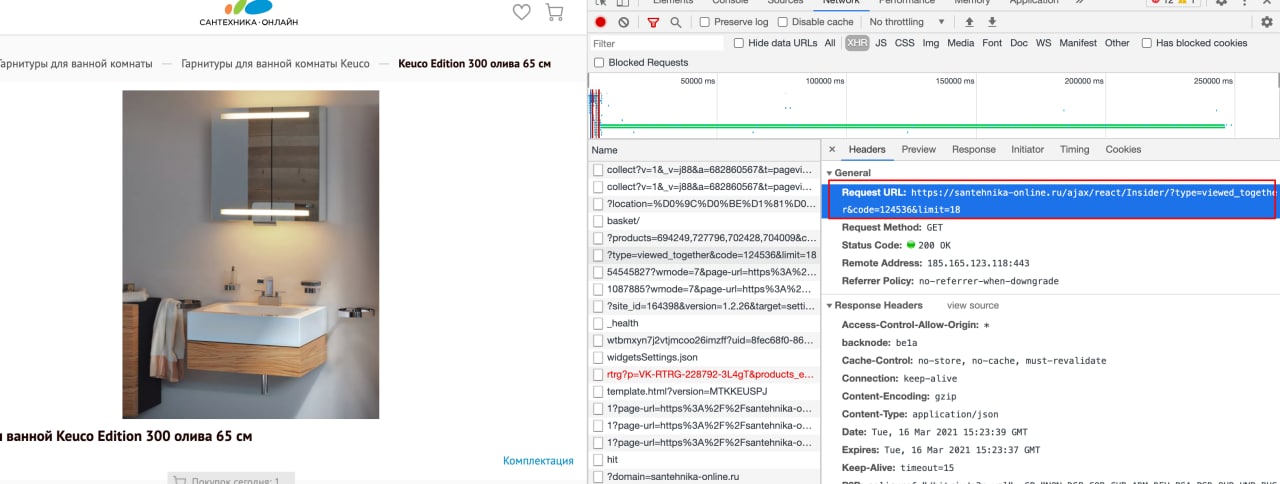The width and height of the screenshot is (1280, 484).
Task: Click the Name column header
Action: [x=705, y=149]
